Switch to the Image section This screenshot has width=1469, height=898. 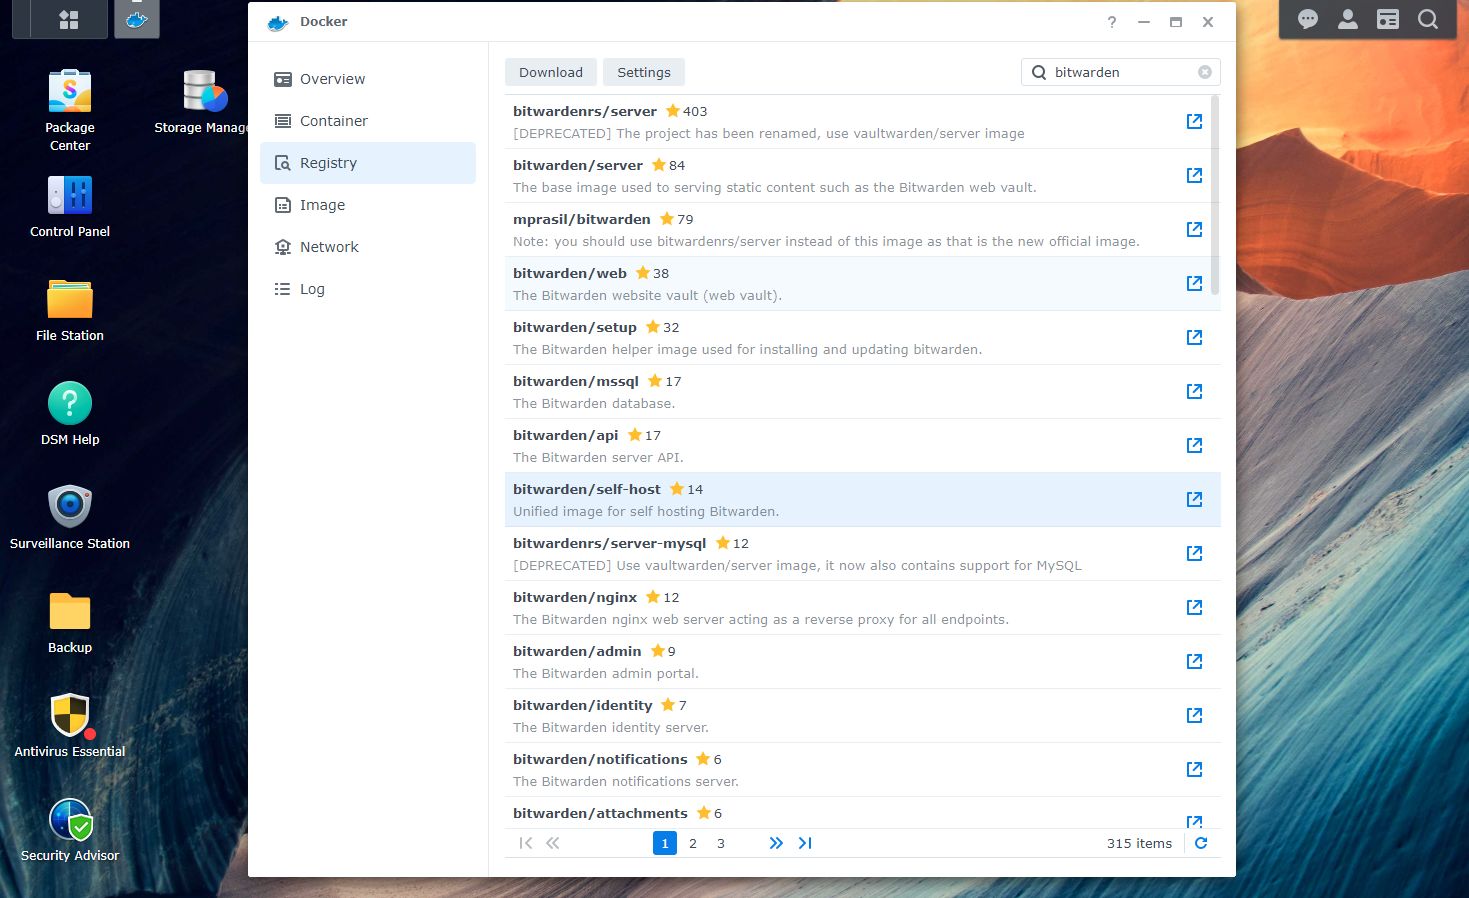coord(368,205)
